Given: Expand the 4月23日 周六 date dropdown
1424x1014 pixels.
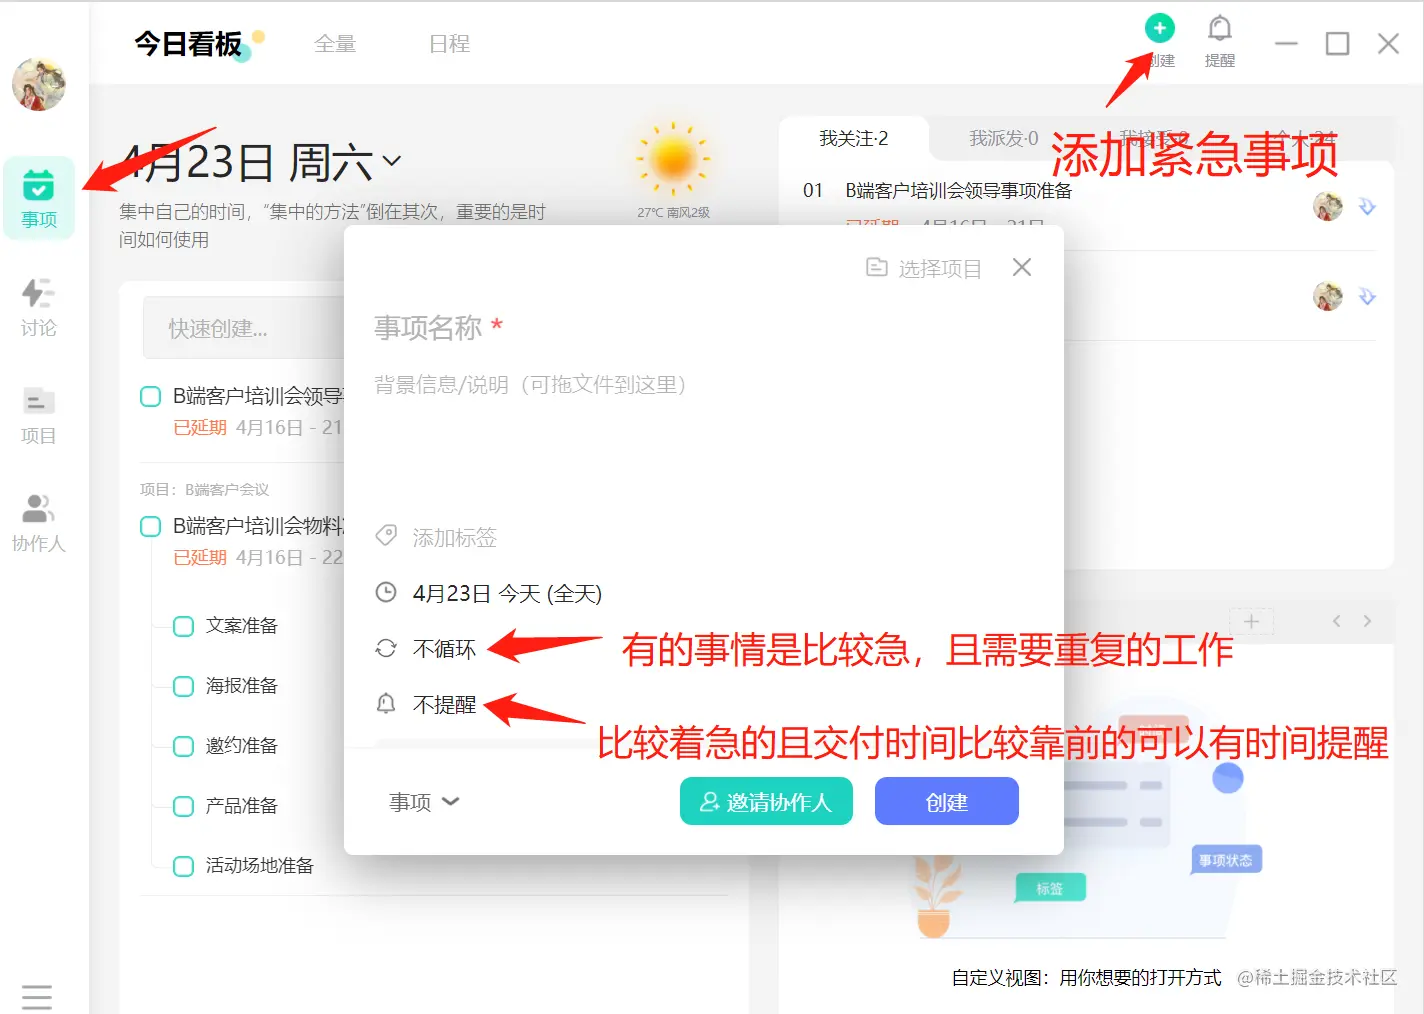Looking at the screenshot, I should [392, 161].
